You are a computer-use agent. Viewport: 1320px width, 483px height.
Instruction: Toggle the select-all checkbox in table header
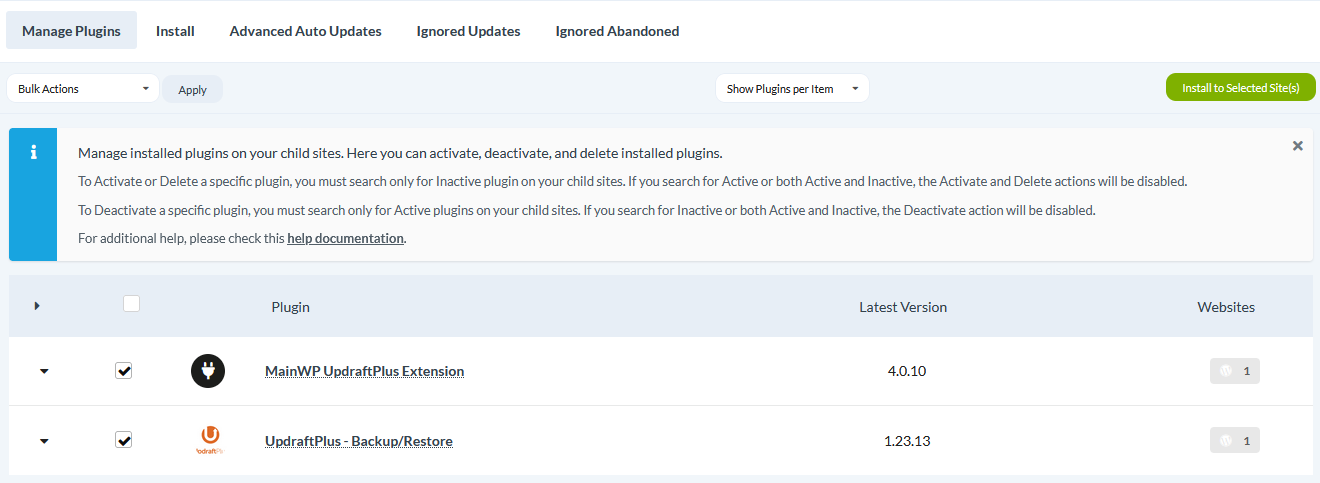131,304
